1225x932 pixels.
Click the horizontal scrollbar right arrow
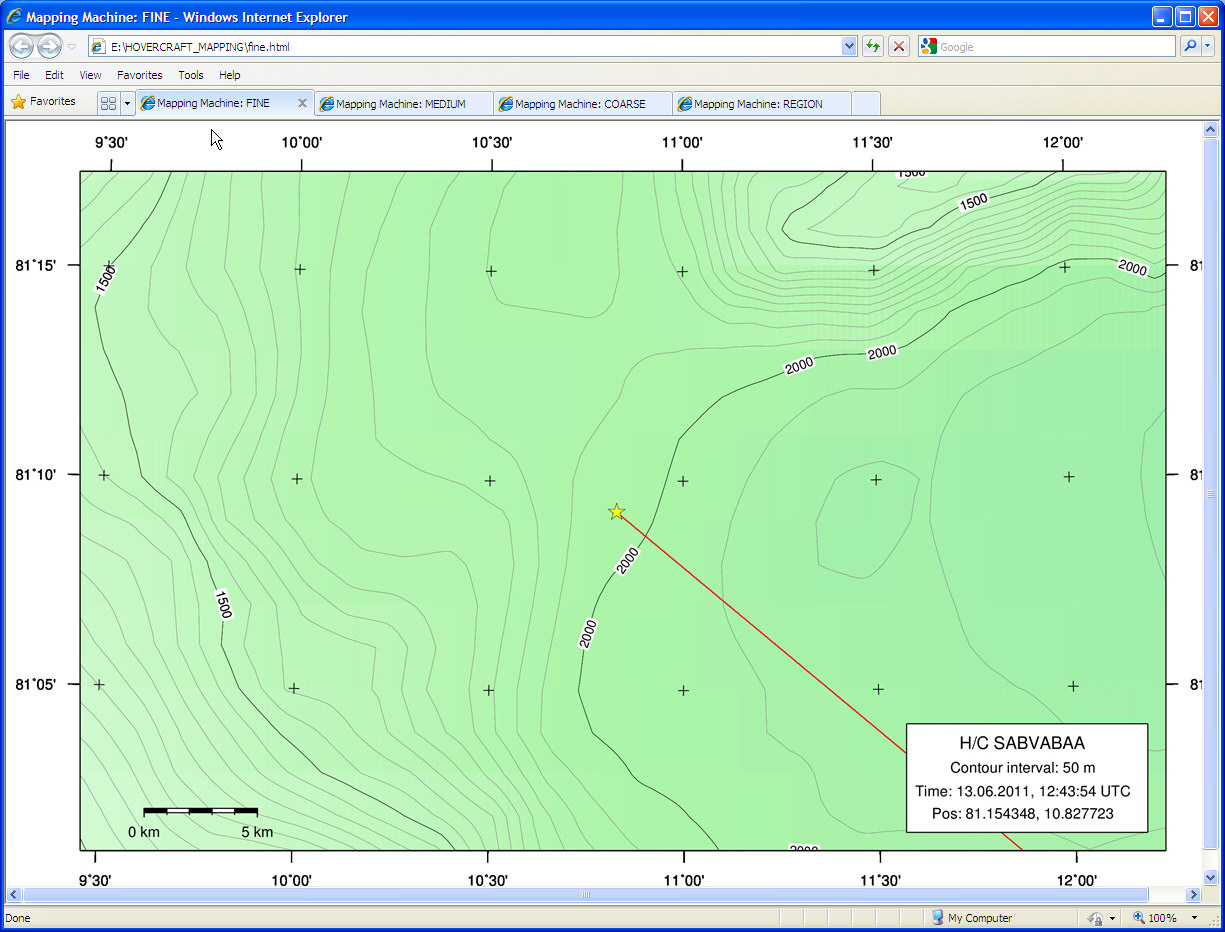pos(1193,895)
